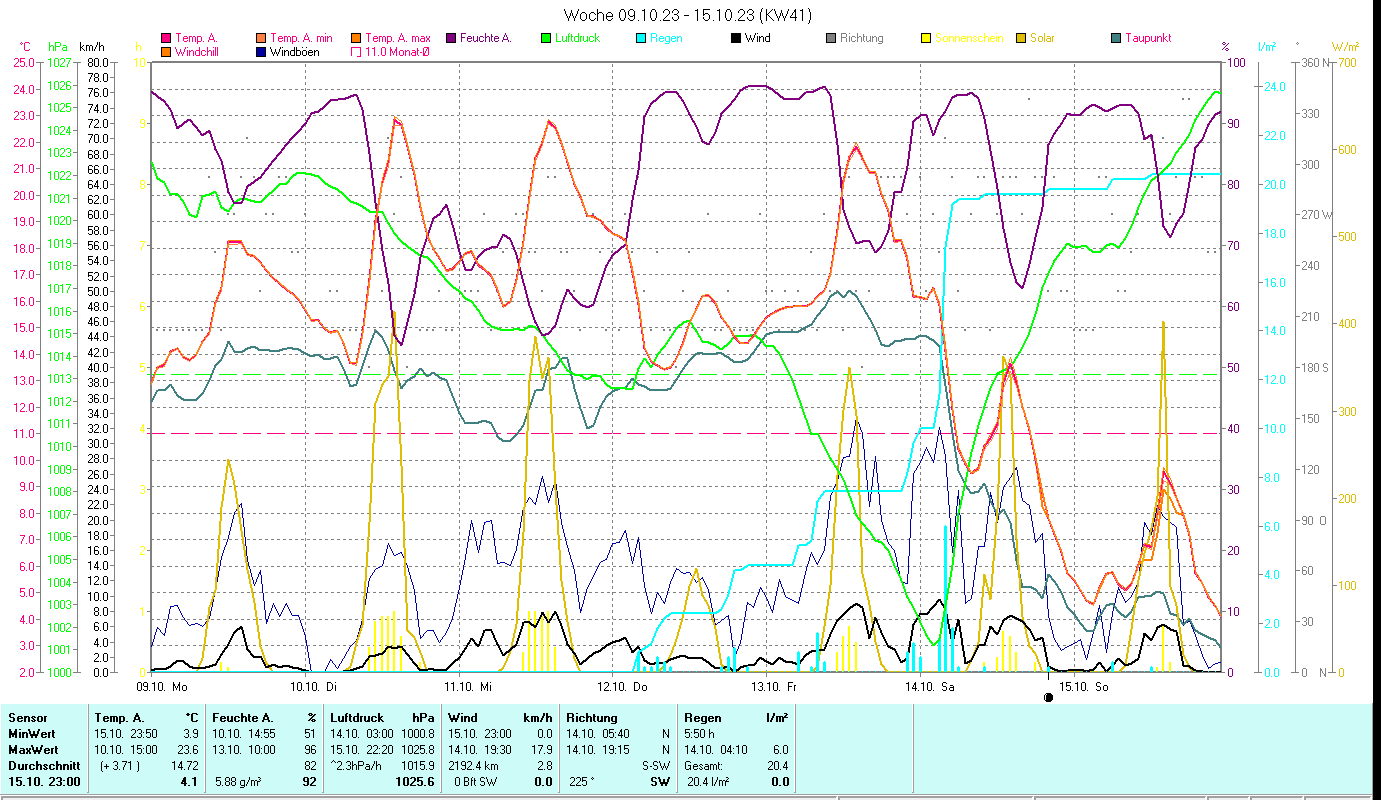
Task: Click the MaxWert row label
Action: [34, 749]
